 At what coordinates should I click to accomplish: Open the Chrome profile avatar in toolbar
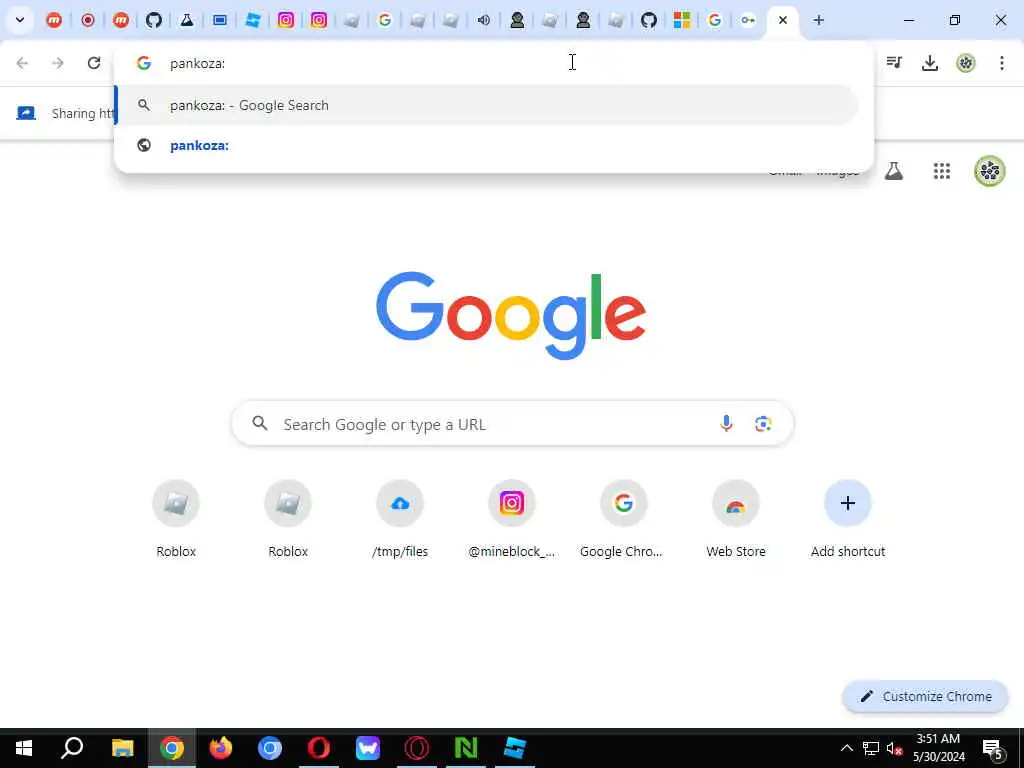(x=966, y=63)
